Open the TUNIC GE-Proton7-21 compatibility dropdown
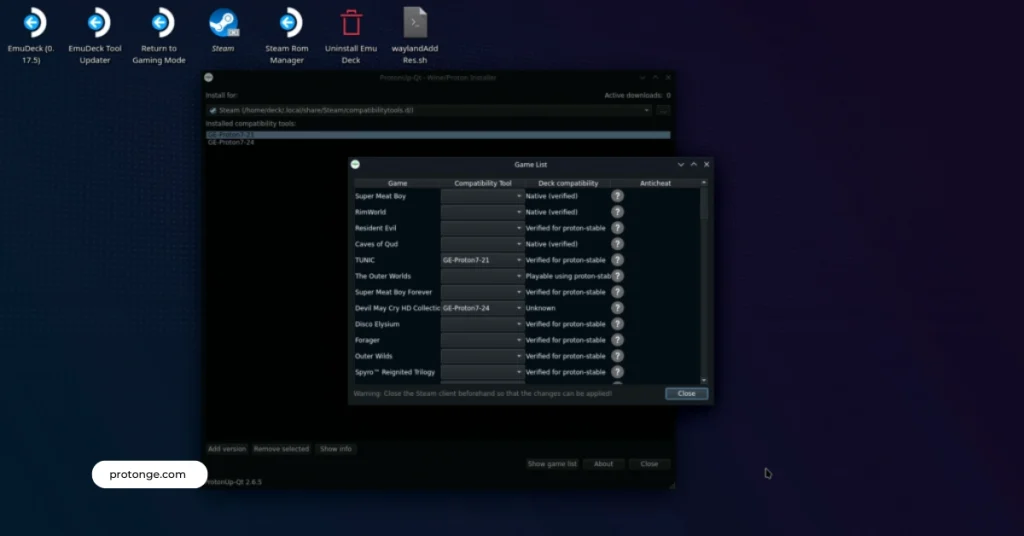 (x=482, y=260)
